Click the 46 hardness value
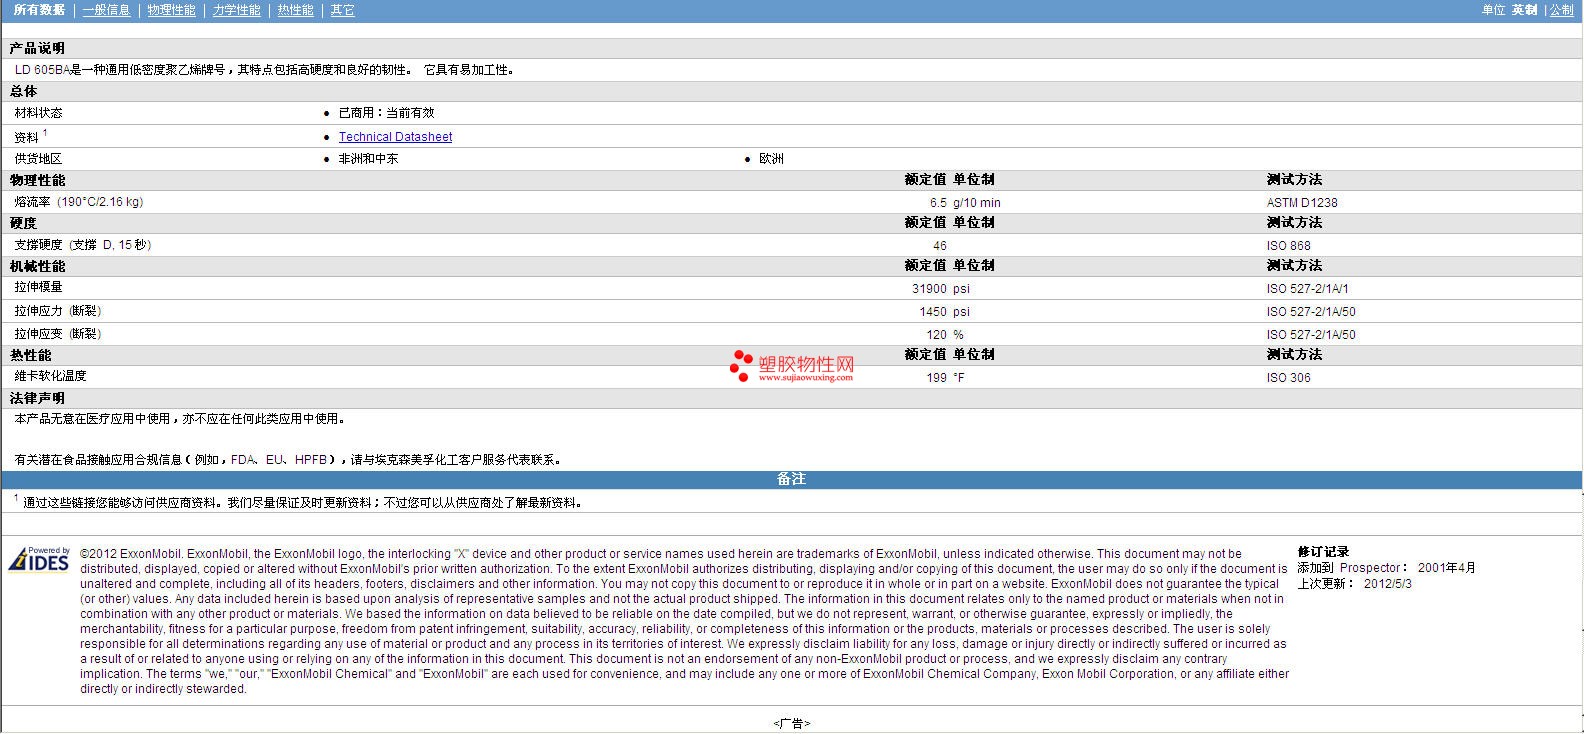 pos(939,246)
